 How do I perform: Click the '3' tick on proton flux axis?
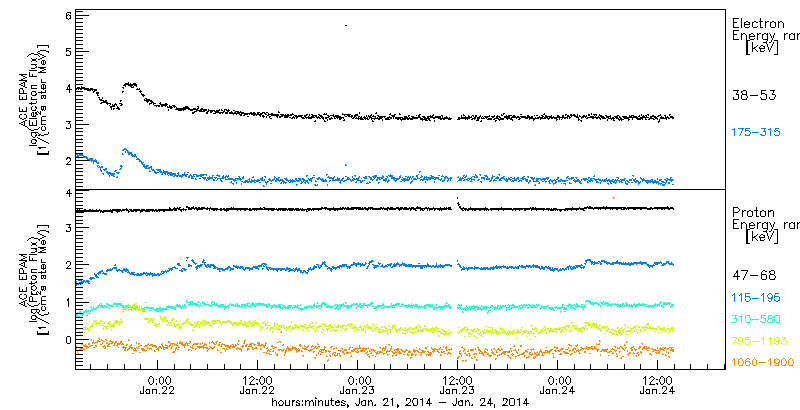(70, 227)
